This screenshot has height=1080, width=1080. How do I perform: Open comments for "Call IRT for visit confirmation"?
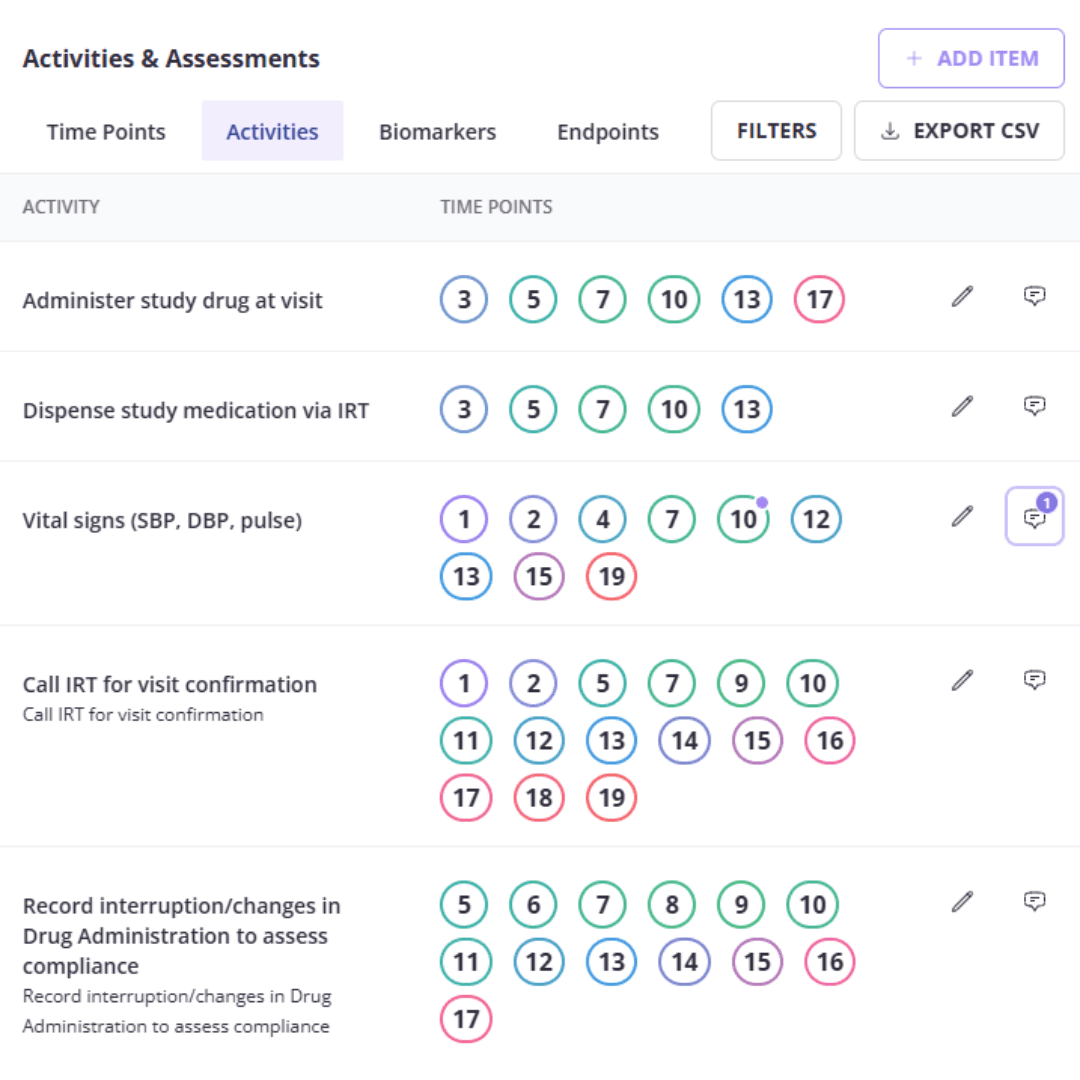click(x=1035, y=680)
